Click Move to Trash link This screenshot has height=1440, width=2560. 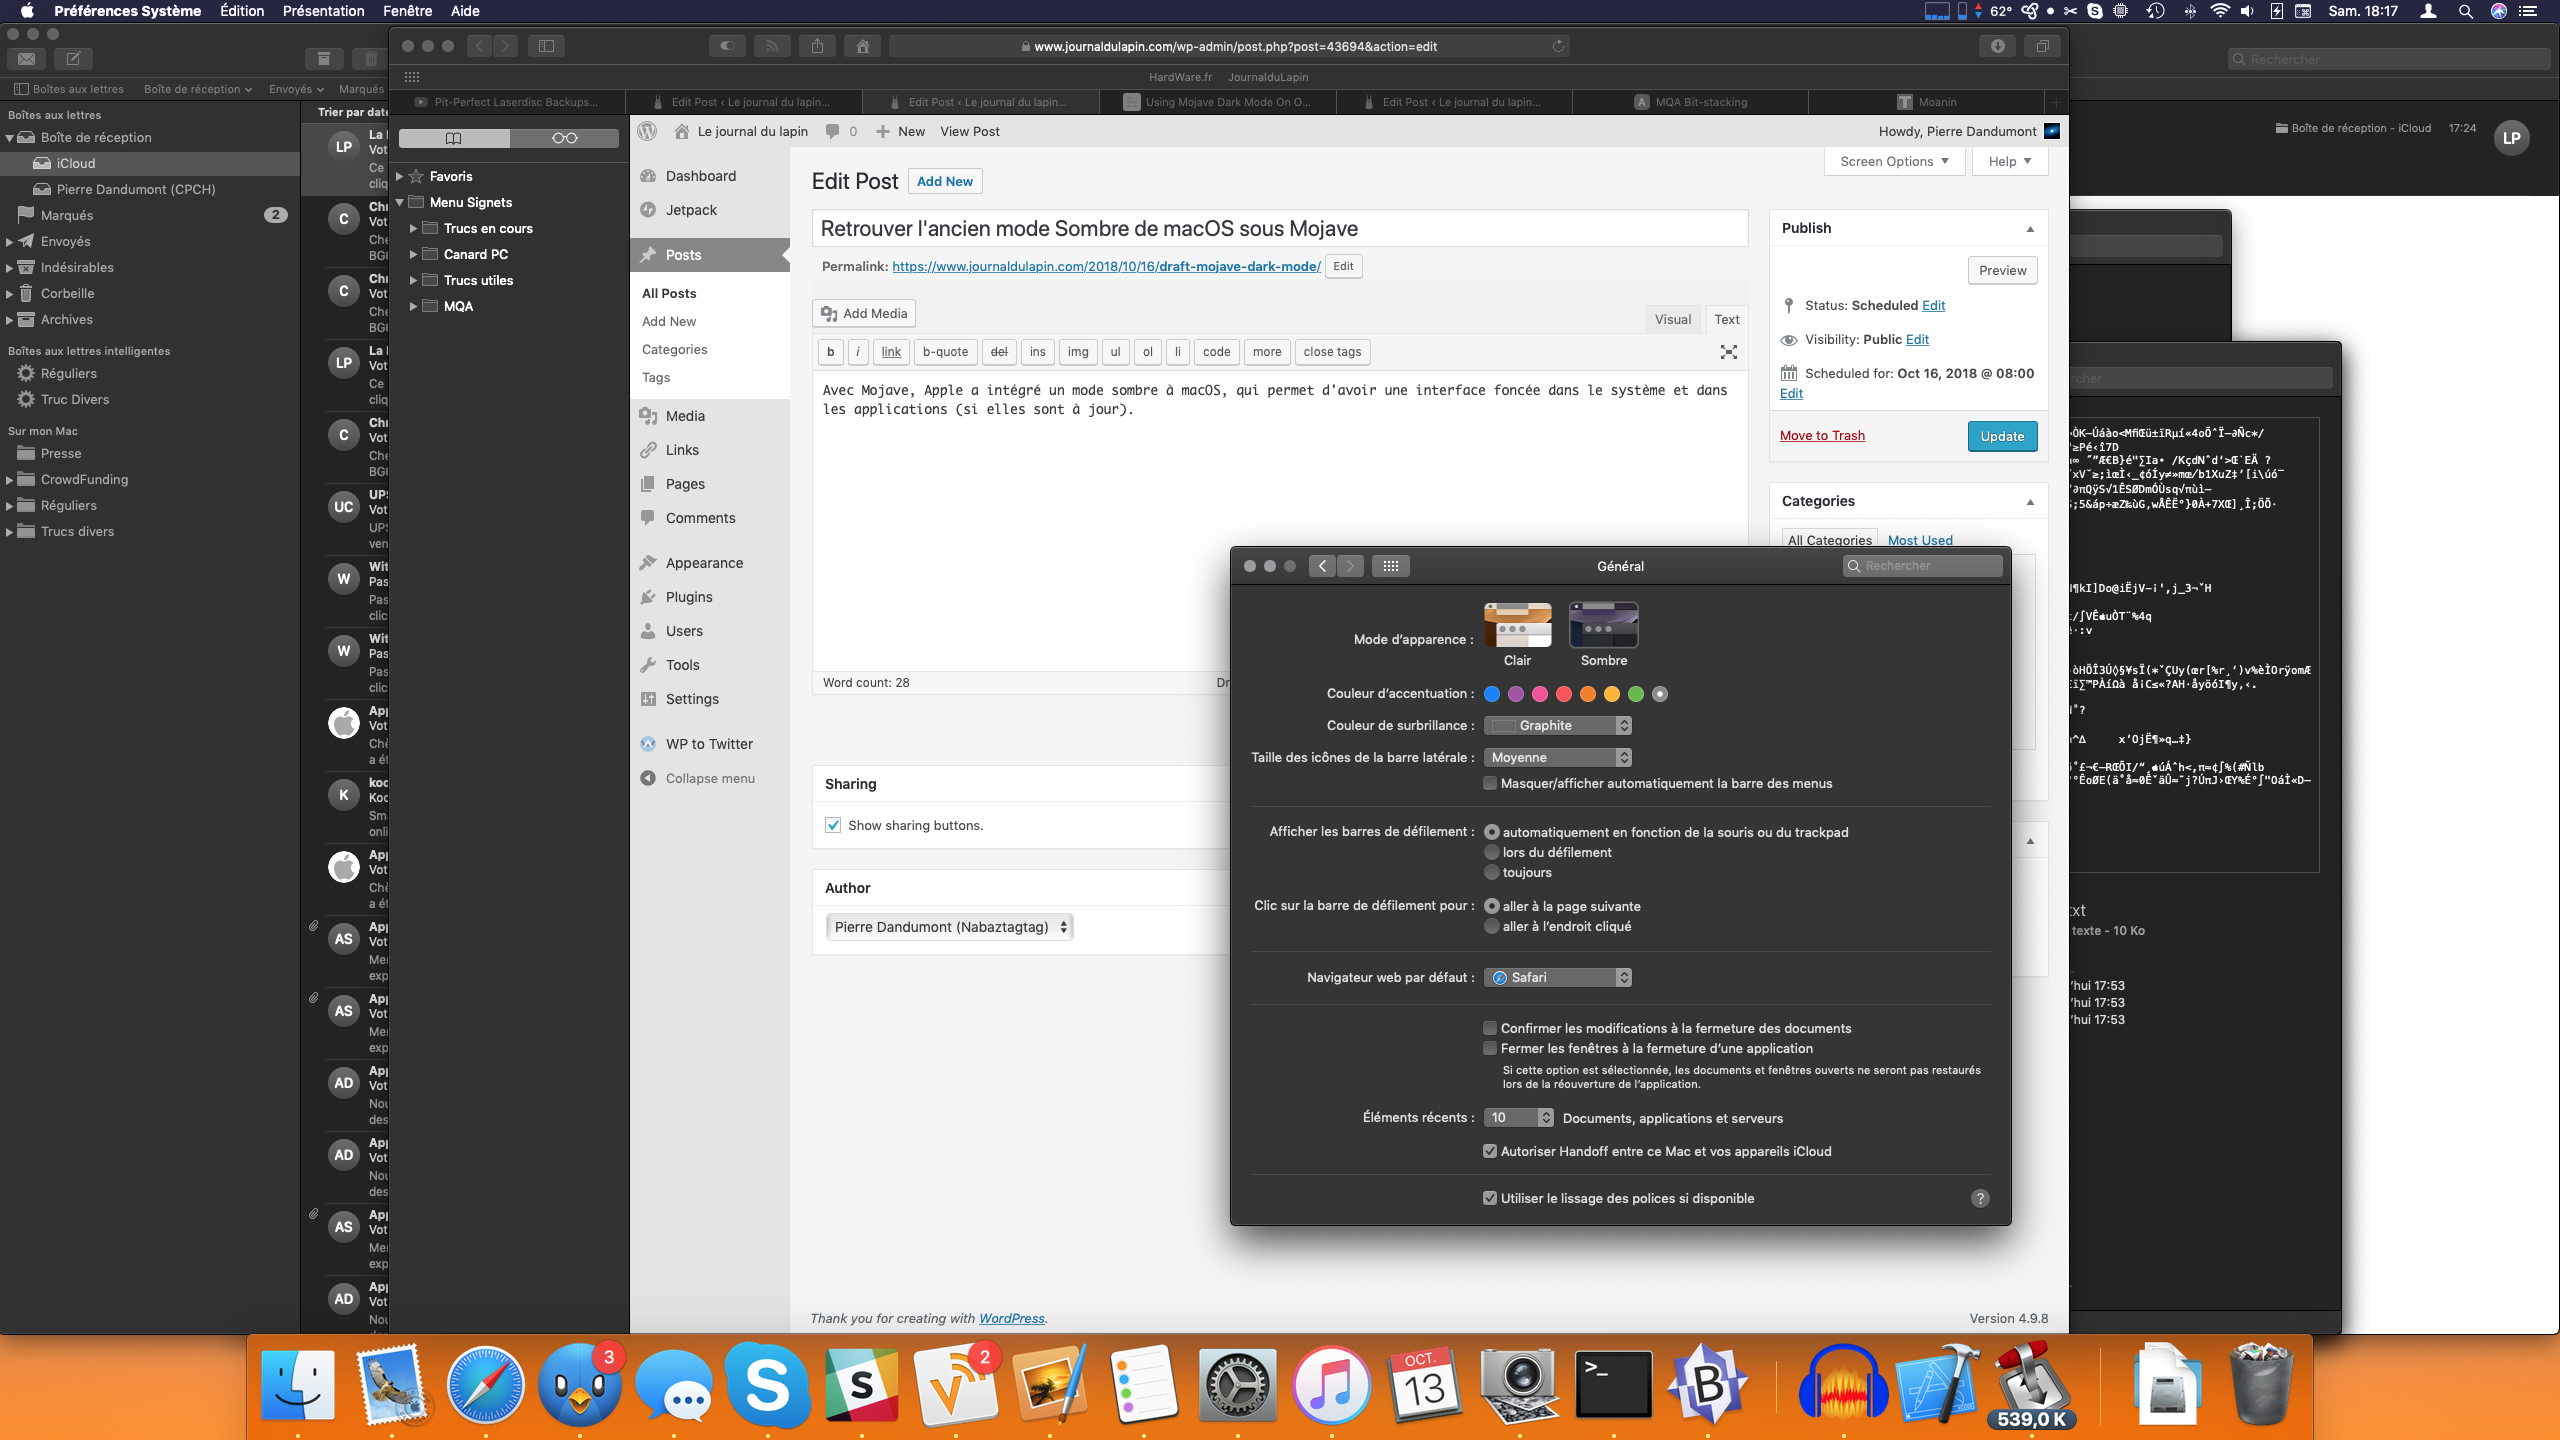1822,435
